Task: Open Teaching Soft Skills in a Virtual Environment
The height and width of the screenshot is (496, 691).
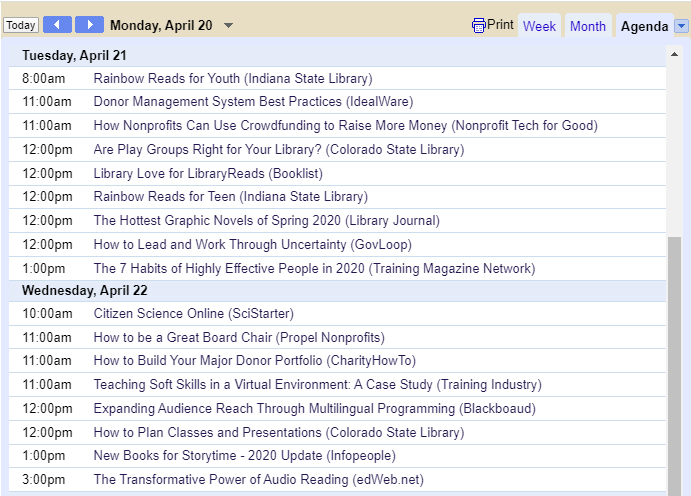Action: tap(317, 385)
